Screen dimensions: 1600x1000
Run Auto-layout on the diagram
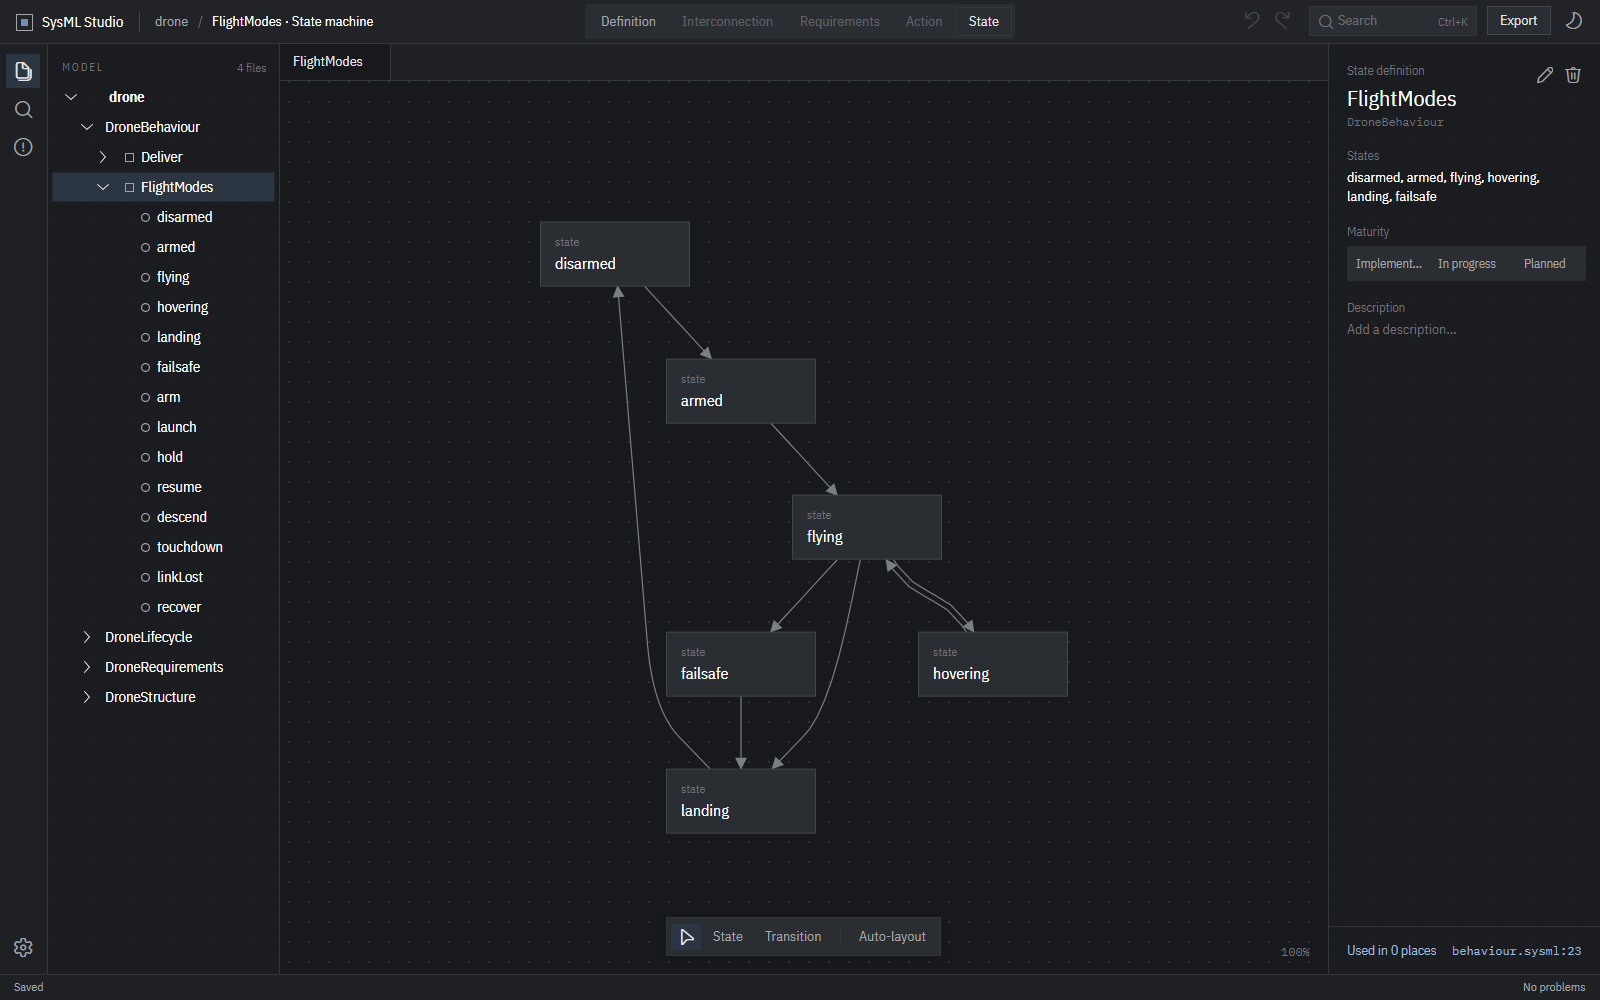point(892,937)
